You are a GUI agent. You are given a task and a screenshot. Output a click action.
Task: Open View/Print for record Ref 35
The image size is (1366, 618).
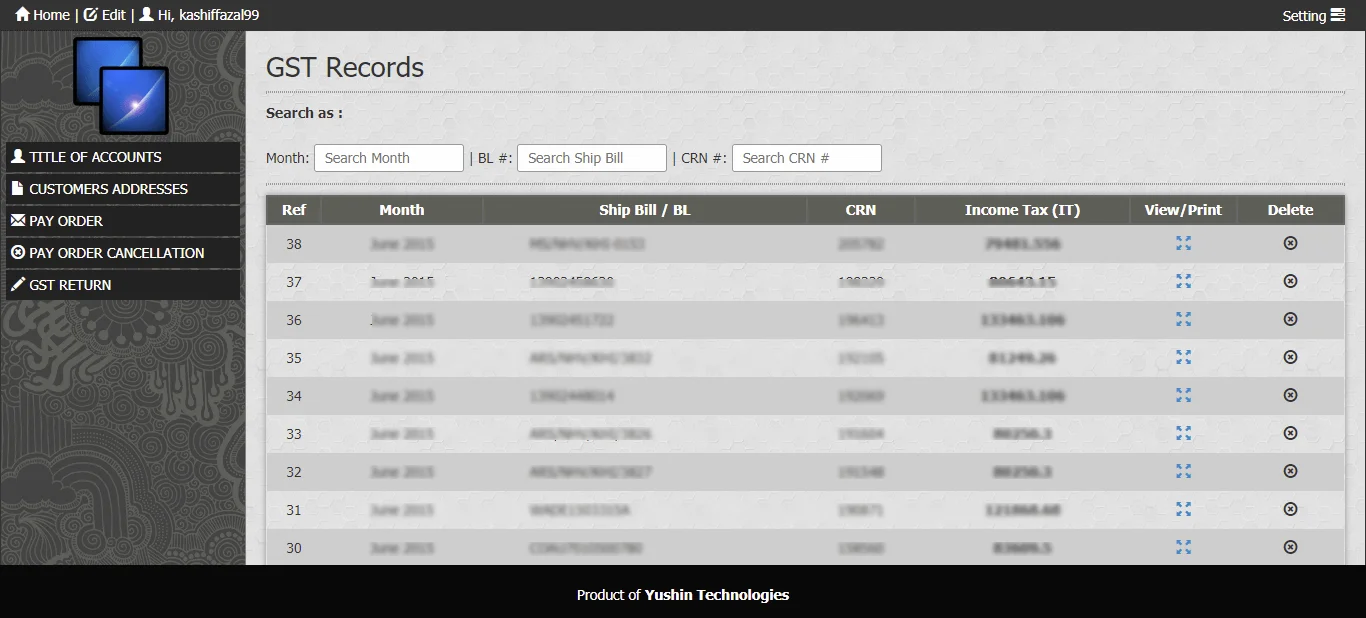1183,357
